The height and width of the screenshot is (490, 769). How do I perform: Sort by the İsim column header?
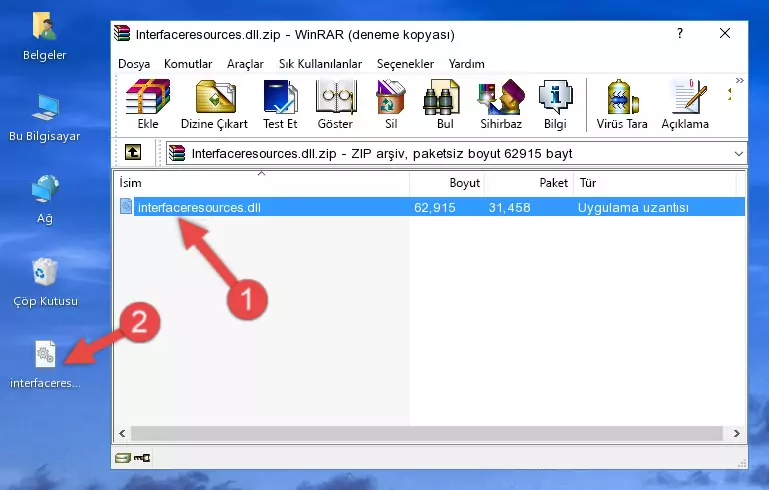coord(262,183)
